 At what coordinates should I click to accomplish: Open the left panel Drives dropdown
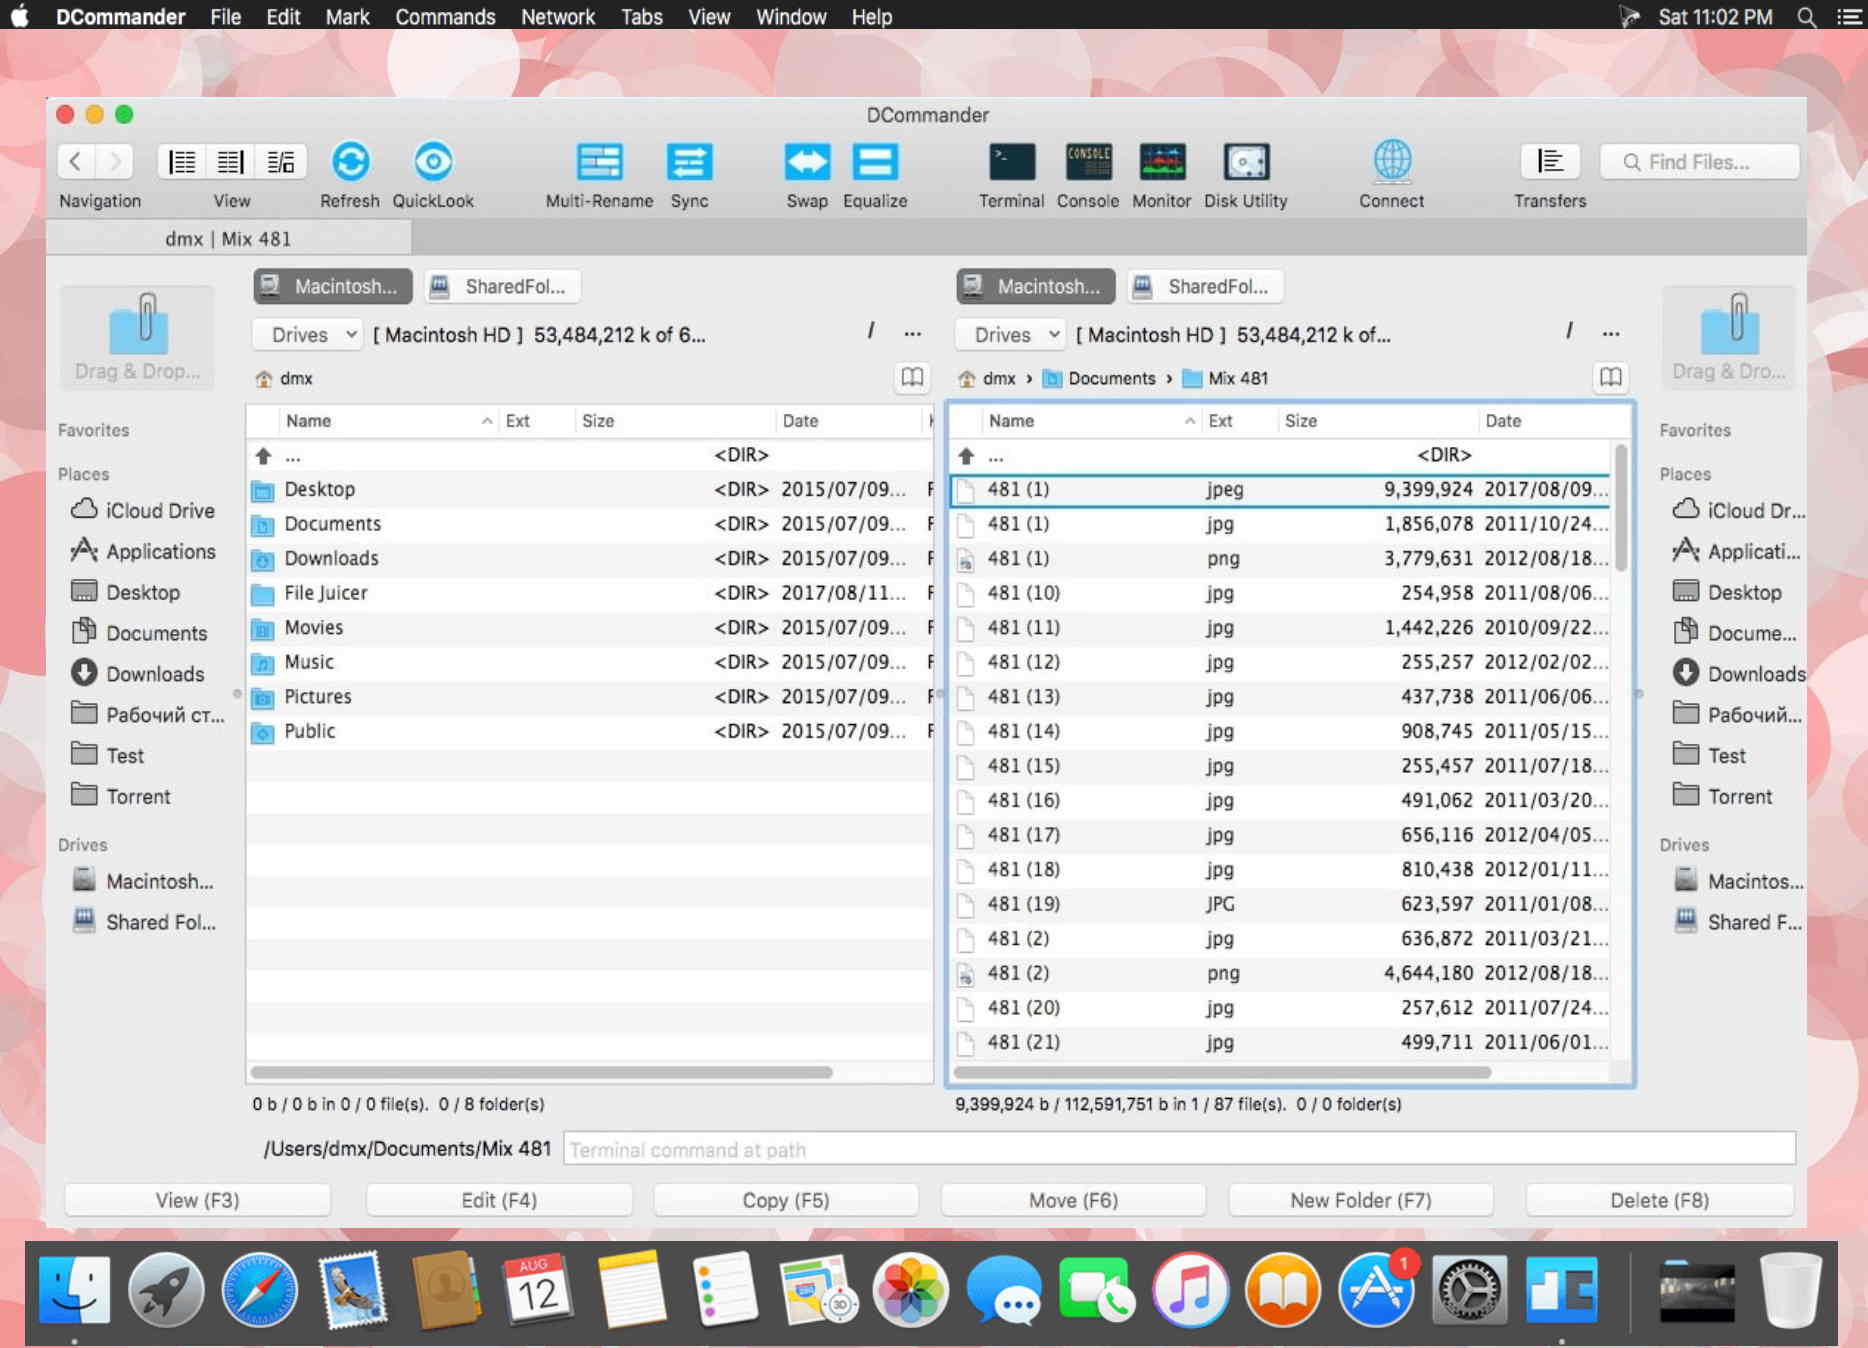(x=306, y=334)
